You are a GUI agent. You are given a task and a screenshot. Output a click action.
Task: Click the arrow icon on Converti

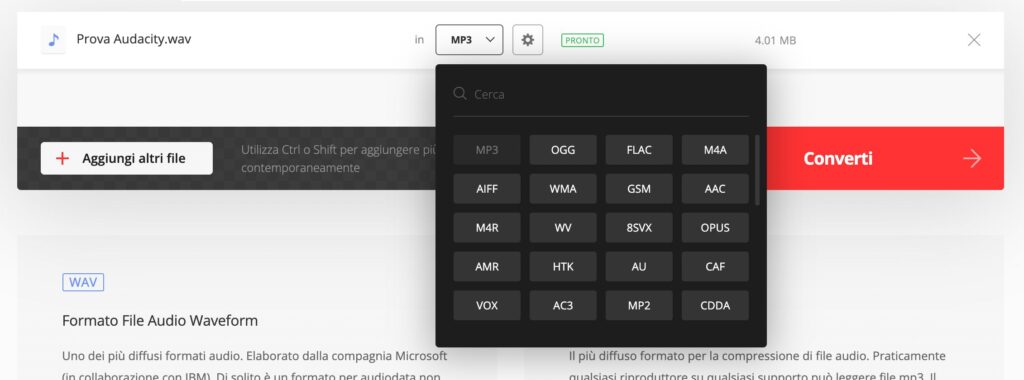coord(972,159)
